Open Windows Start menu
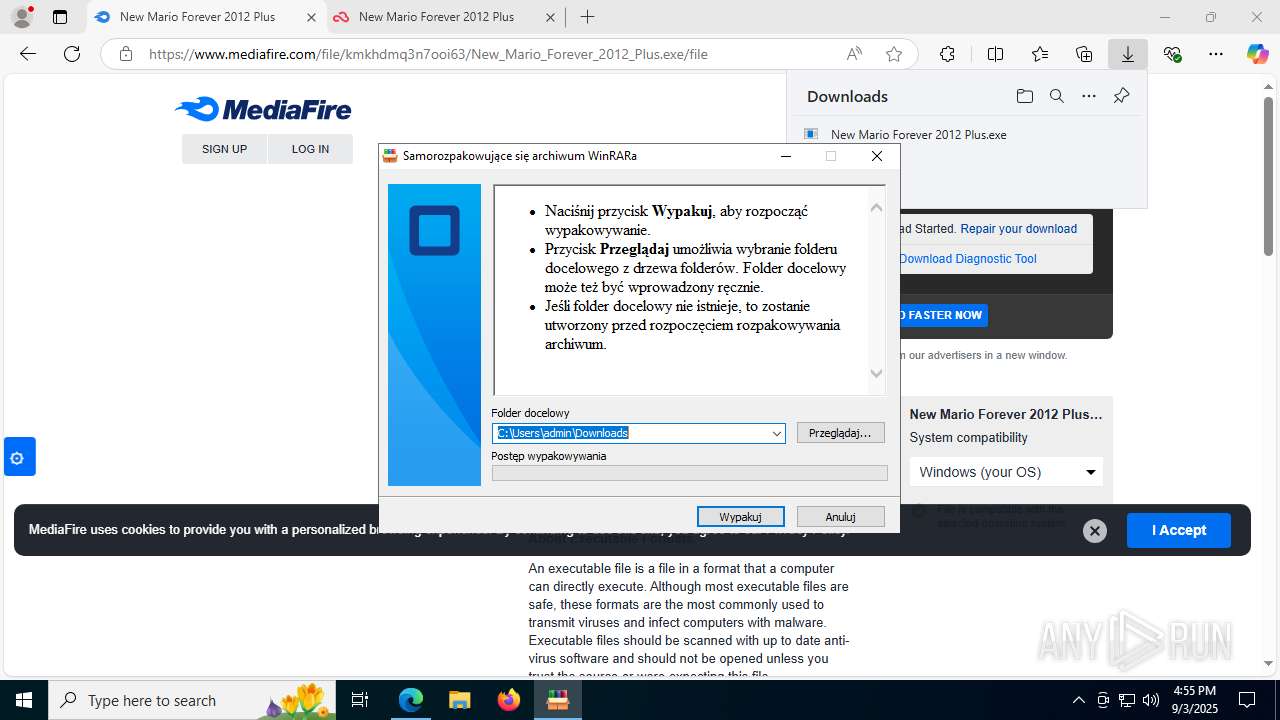Viewport: 1280px width, 720px height. [24, 700]
